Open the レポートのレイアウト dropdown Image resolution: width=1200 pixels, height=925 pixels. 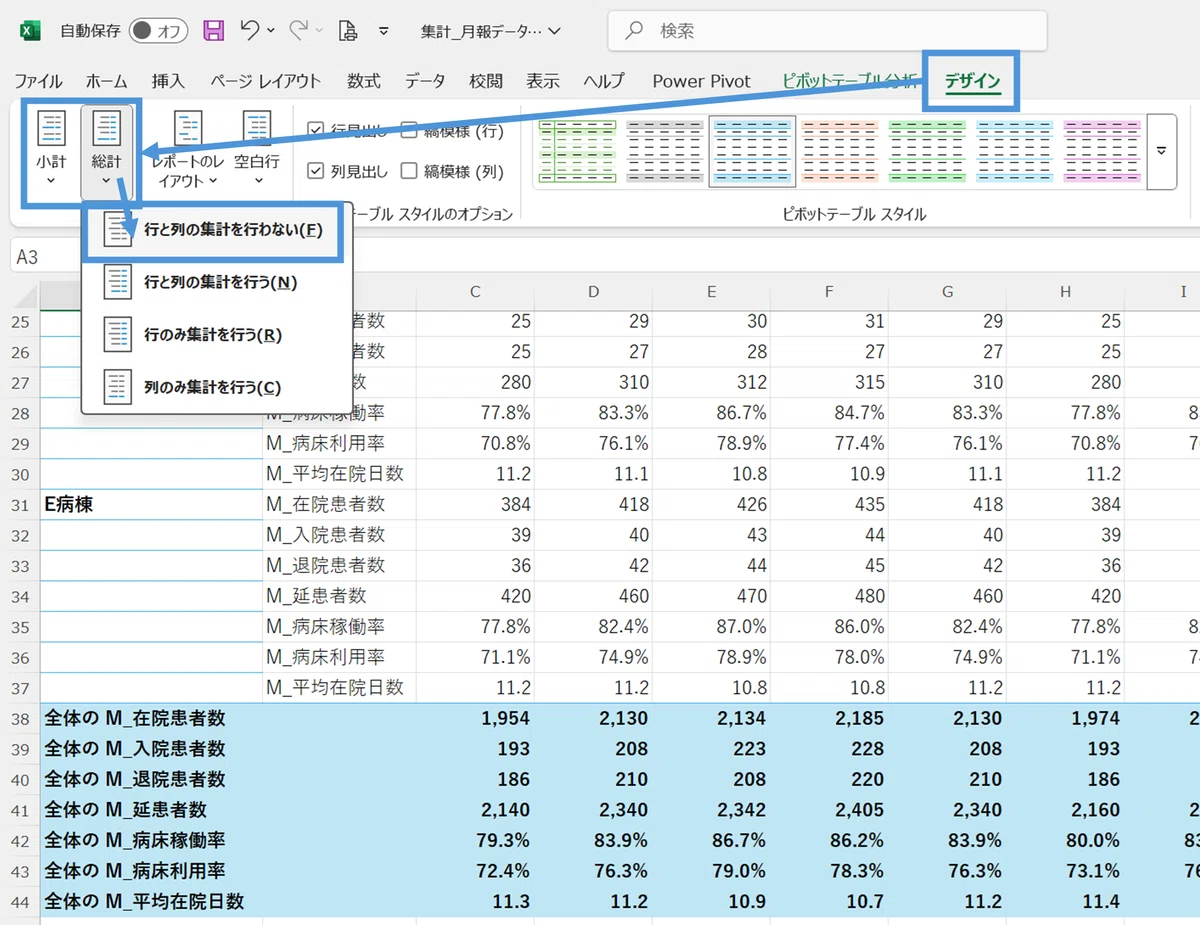tap(188, 152)
